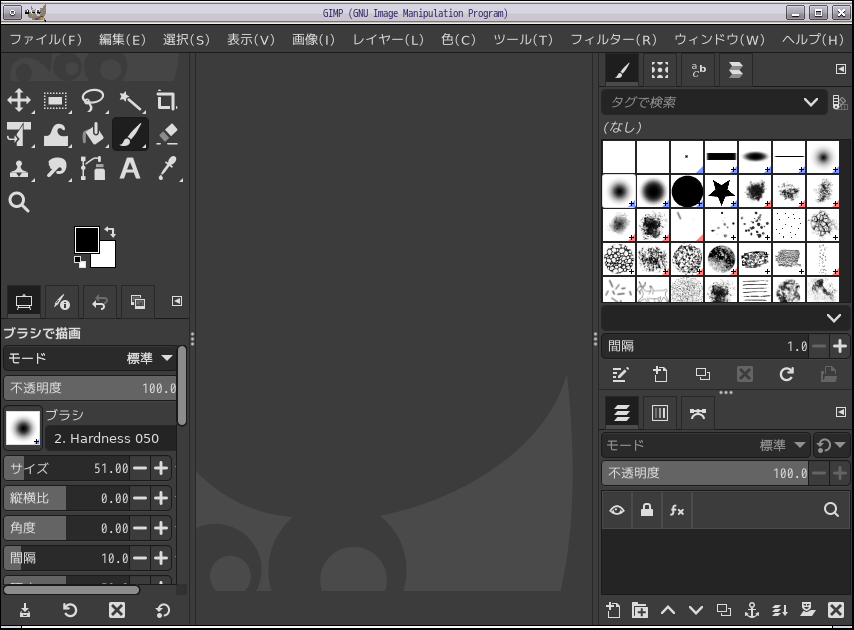This screenshot has width=854, height=630.
Task: Toggle the layer visibility eye icon
Action: click(617, 510)
